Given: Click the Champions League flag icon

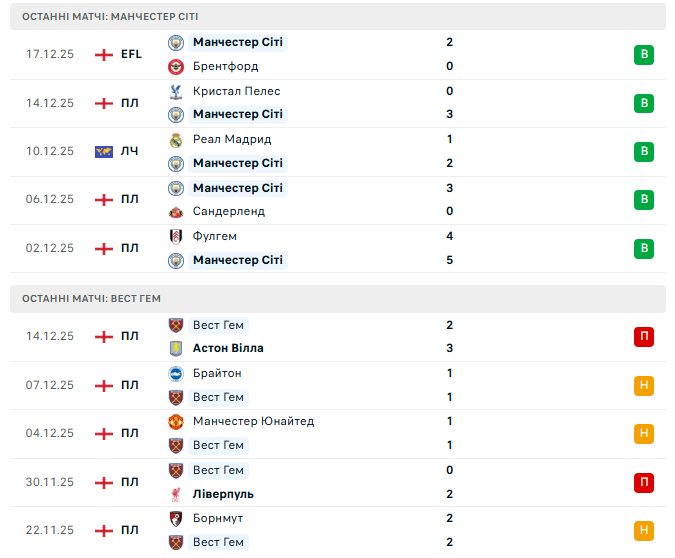Looking at the screenshot, I should pos(103,152).
